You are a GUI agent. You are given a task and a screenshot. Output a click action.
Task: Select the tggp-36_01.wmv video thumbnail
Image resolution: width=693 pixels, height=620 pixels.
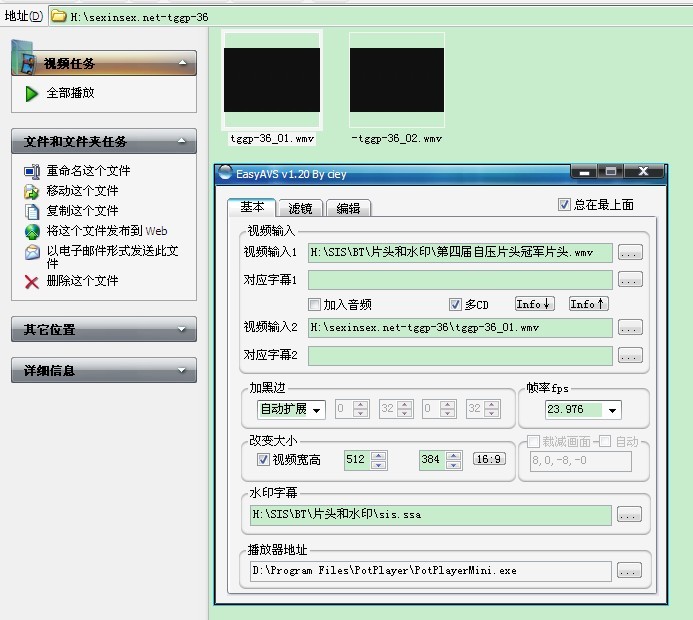(x=272, y=80)
